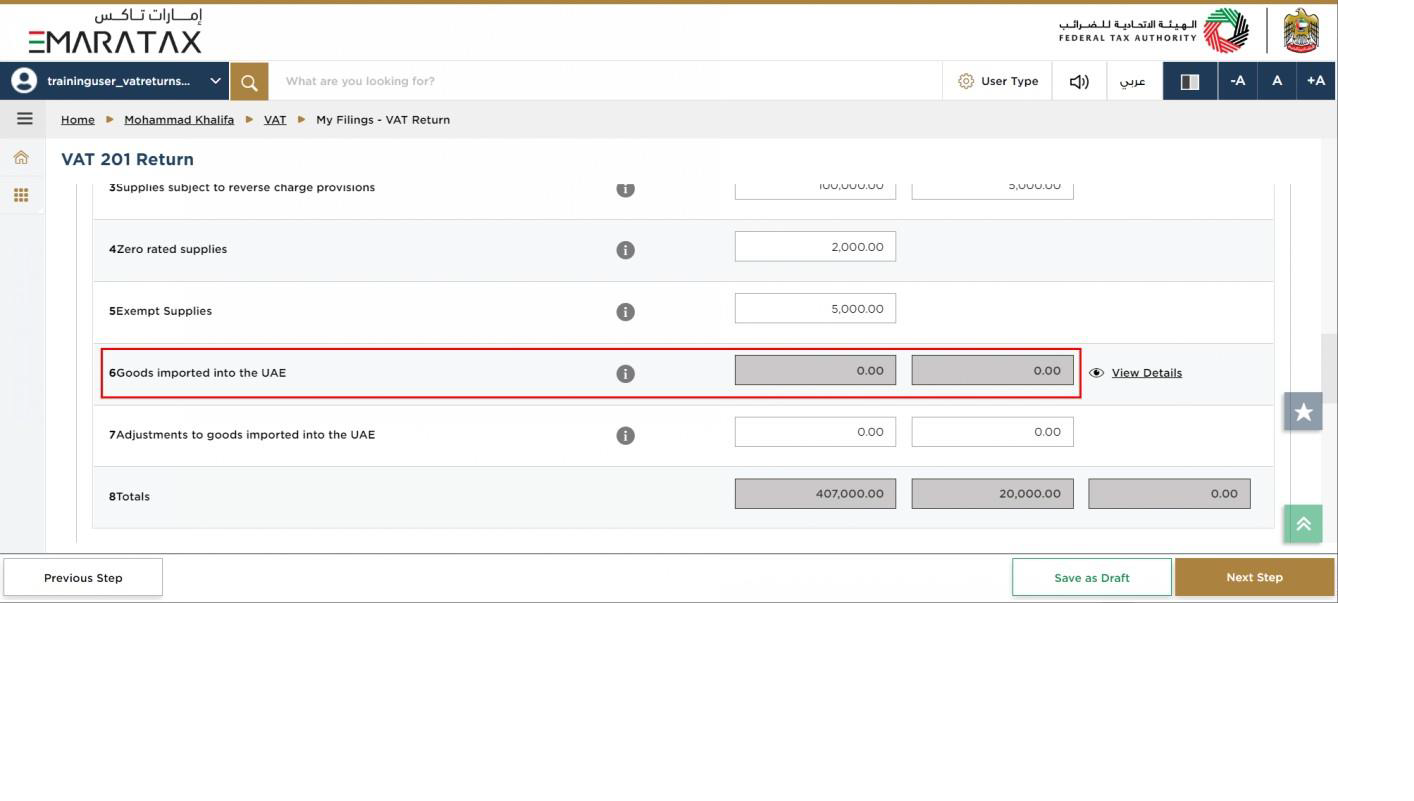
Task: Open the user profile avatar icon
Action: pyautogui.click(x=22, y=81)
